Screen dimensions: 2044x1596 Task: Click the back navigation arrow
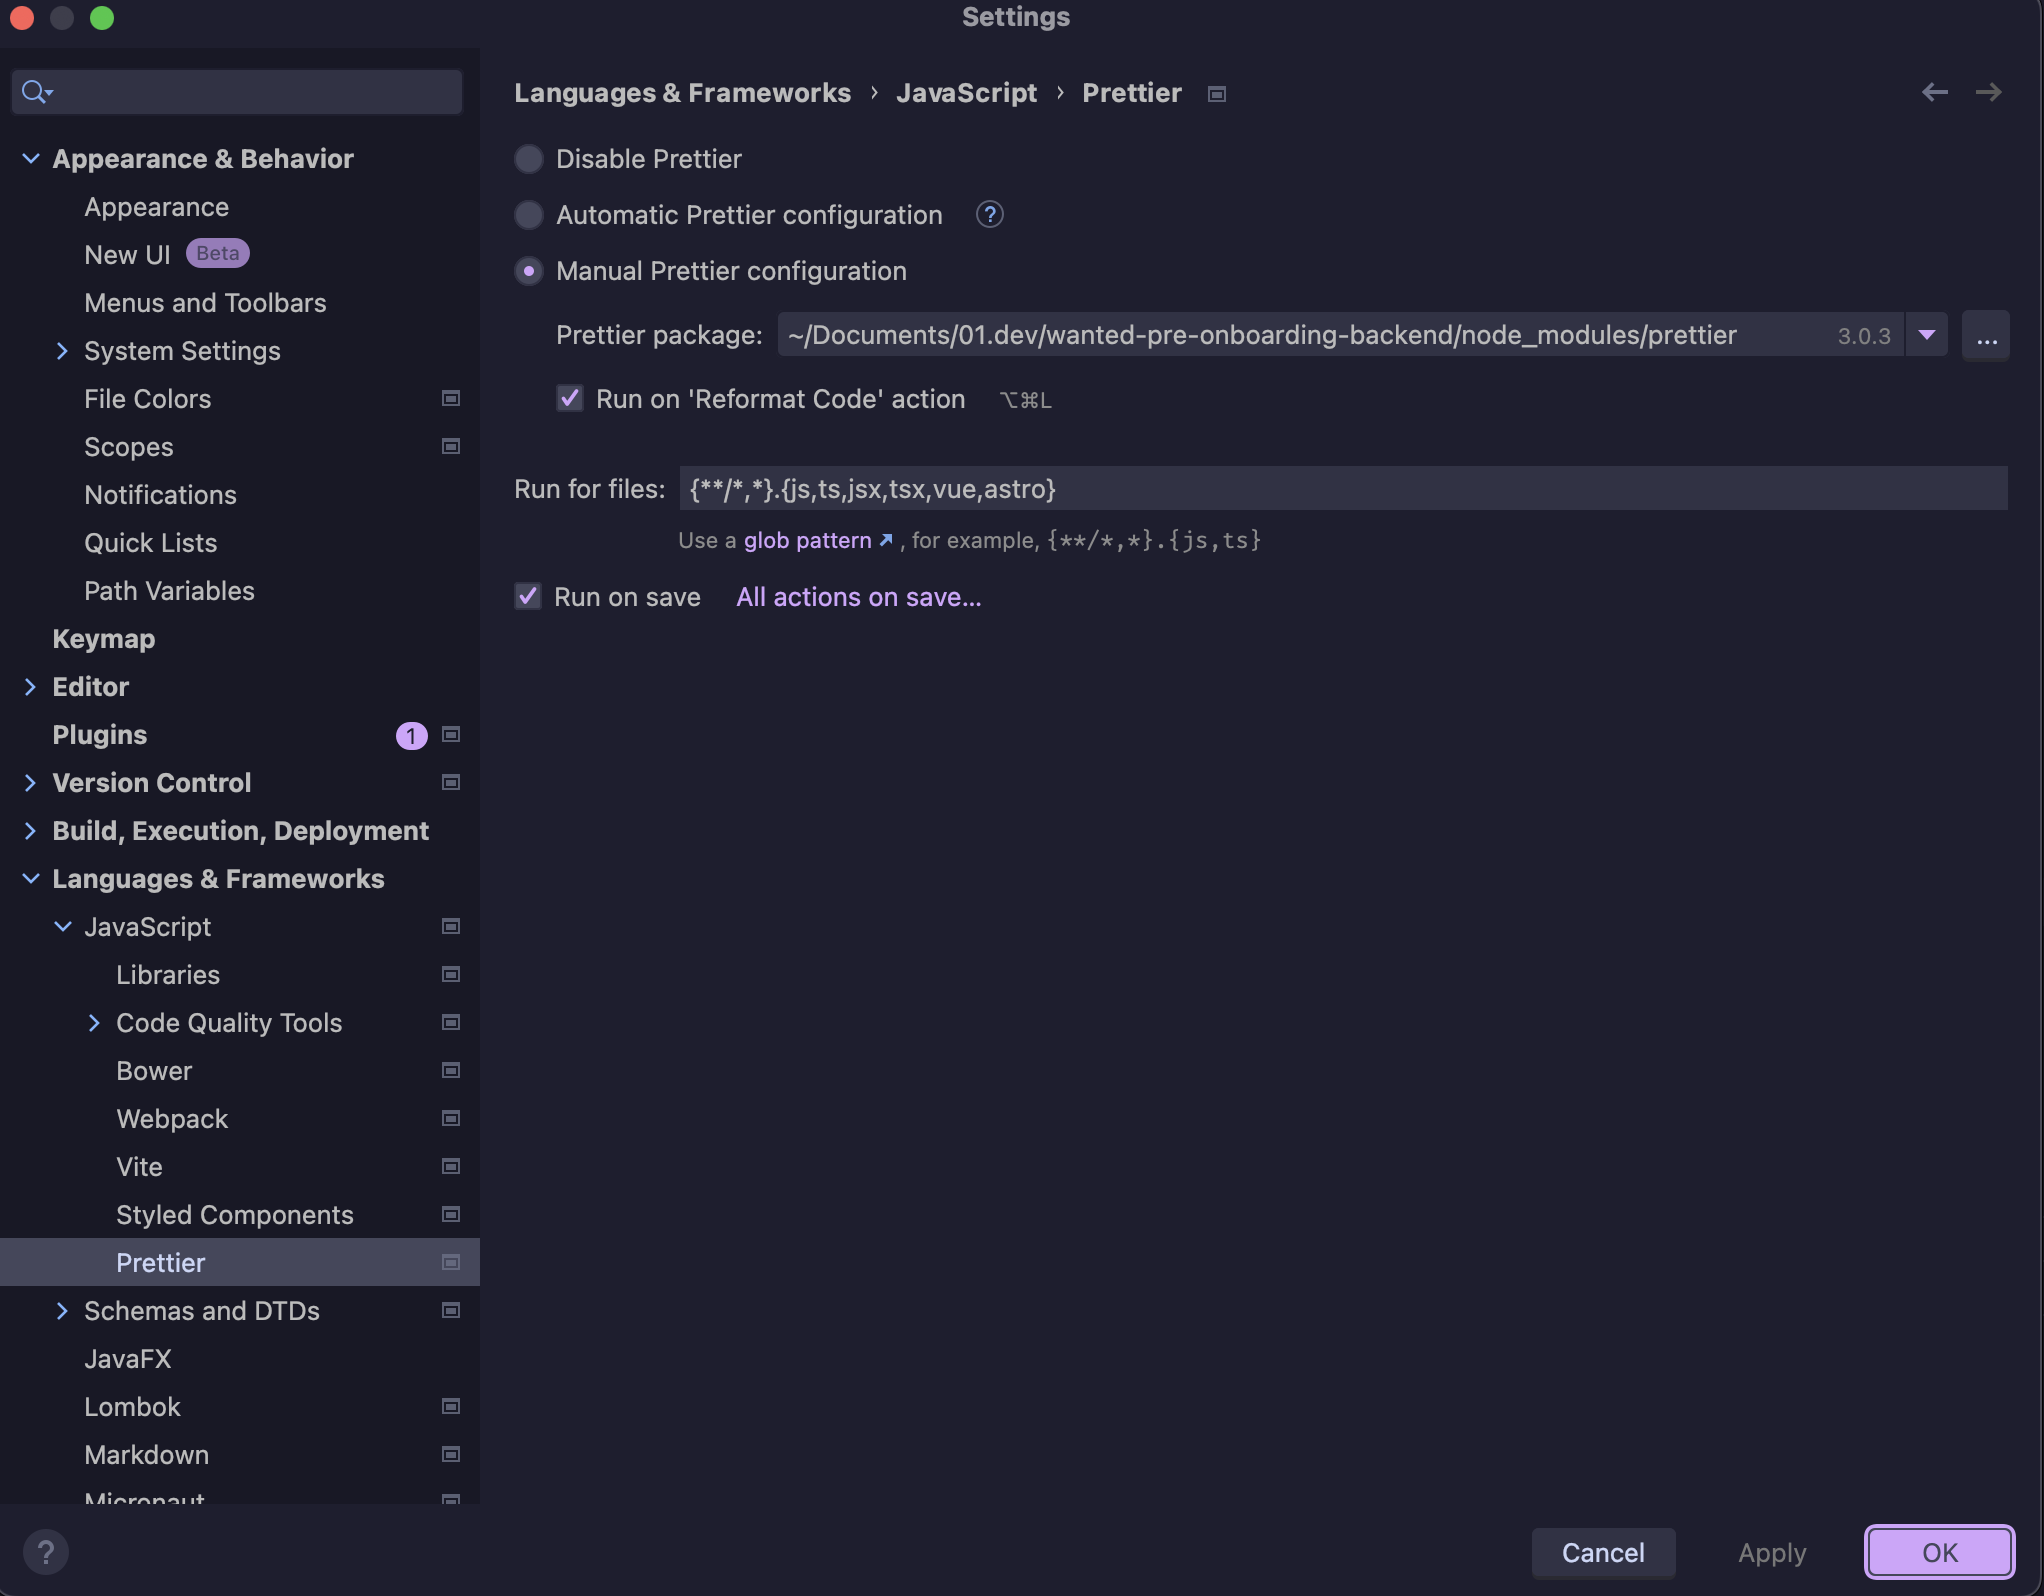pos(1934,92)
